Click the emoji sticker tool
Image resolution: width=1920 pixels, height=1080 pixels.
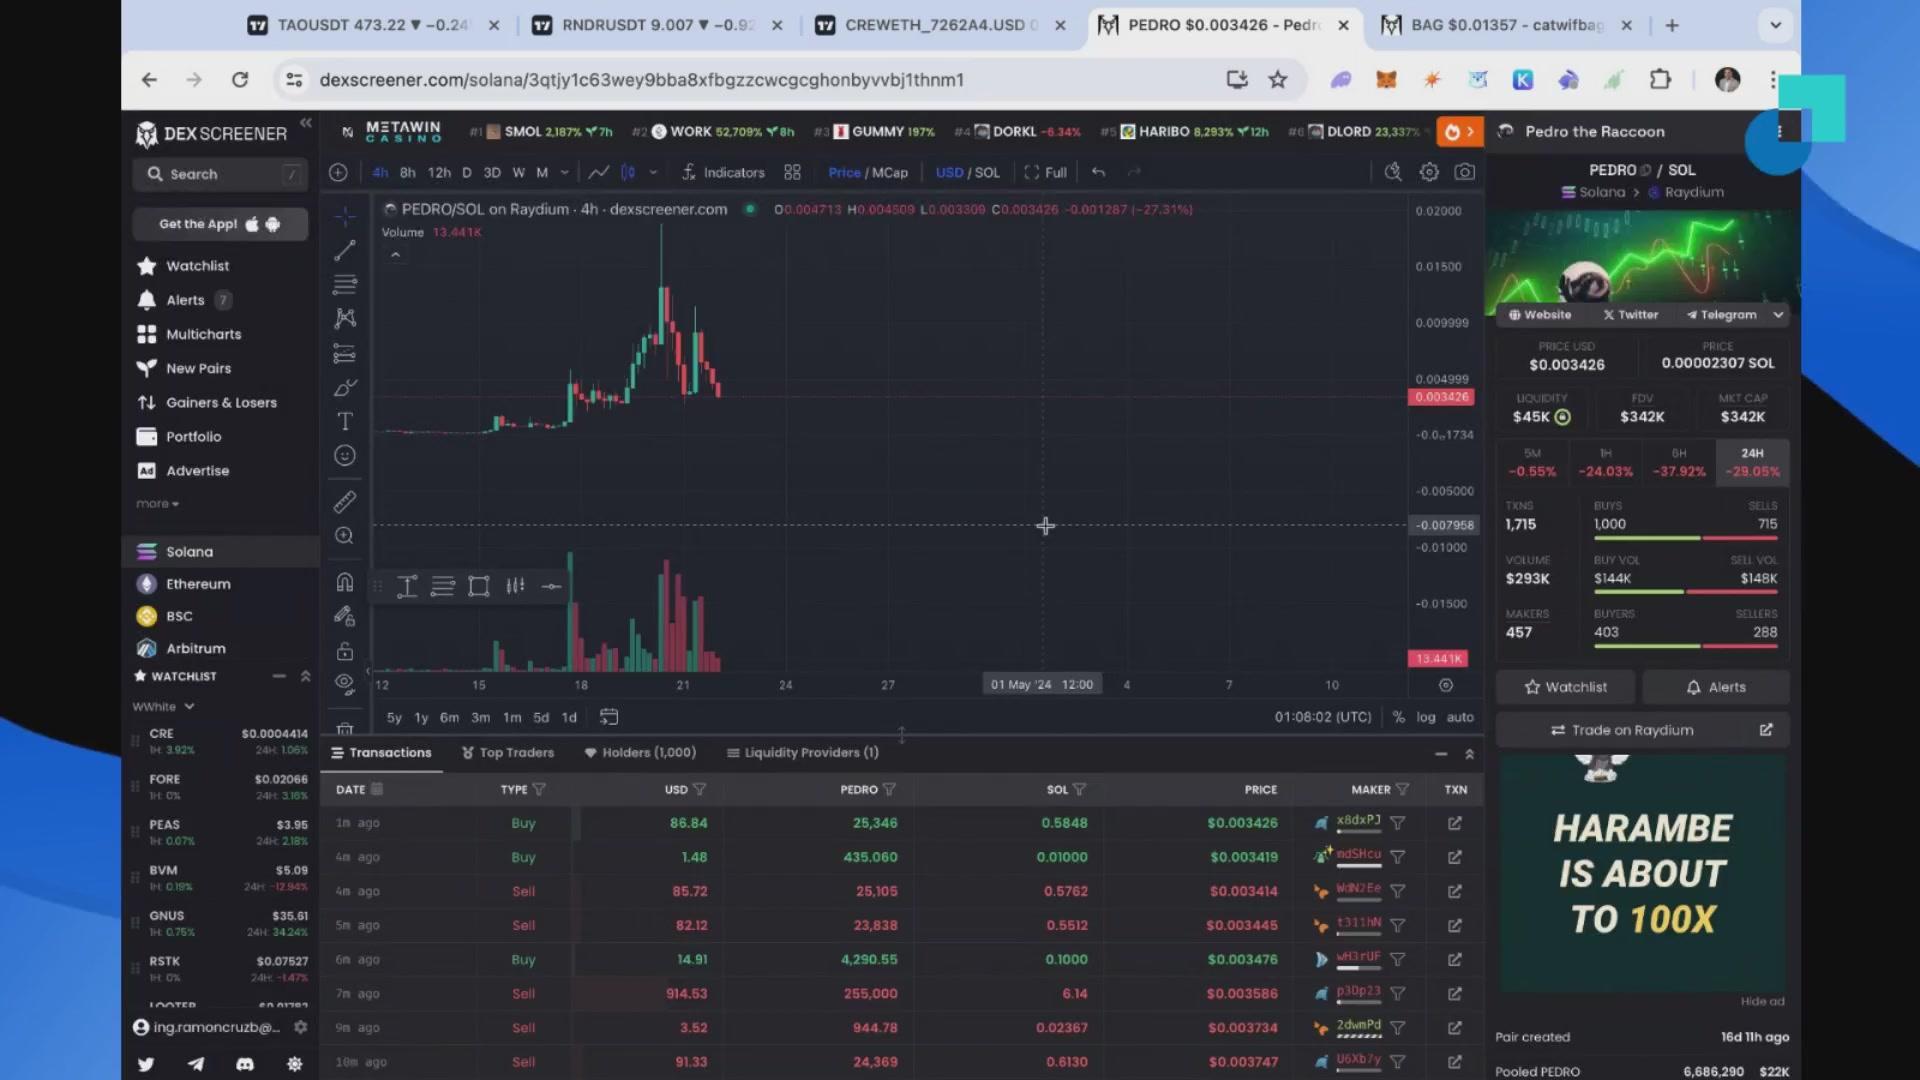pyautogui.click(x=345, y=456)
